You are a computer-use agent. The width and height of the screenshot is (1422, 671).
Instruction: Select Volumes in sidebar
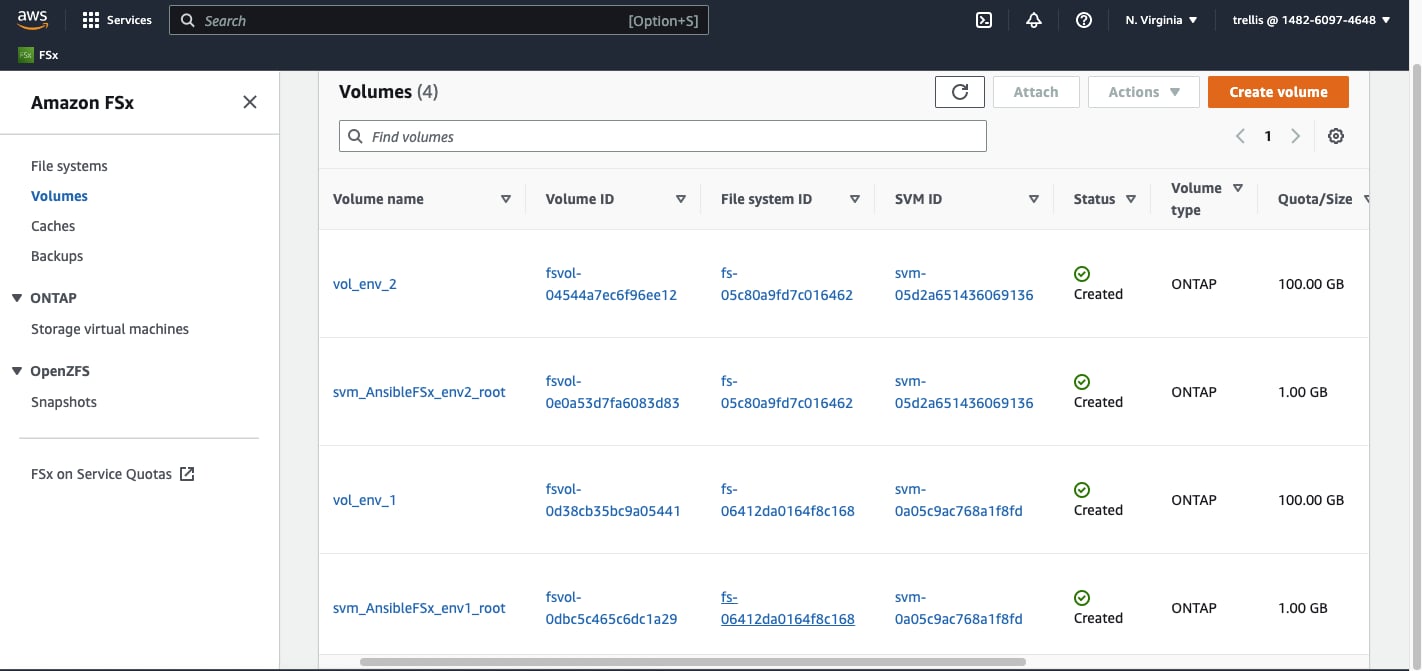59,196
